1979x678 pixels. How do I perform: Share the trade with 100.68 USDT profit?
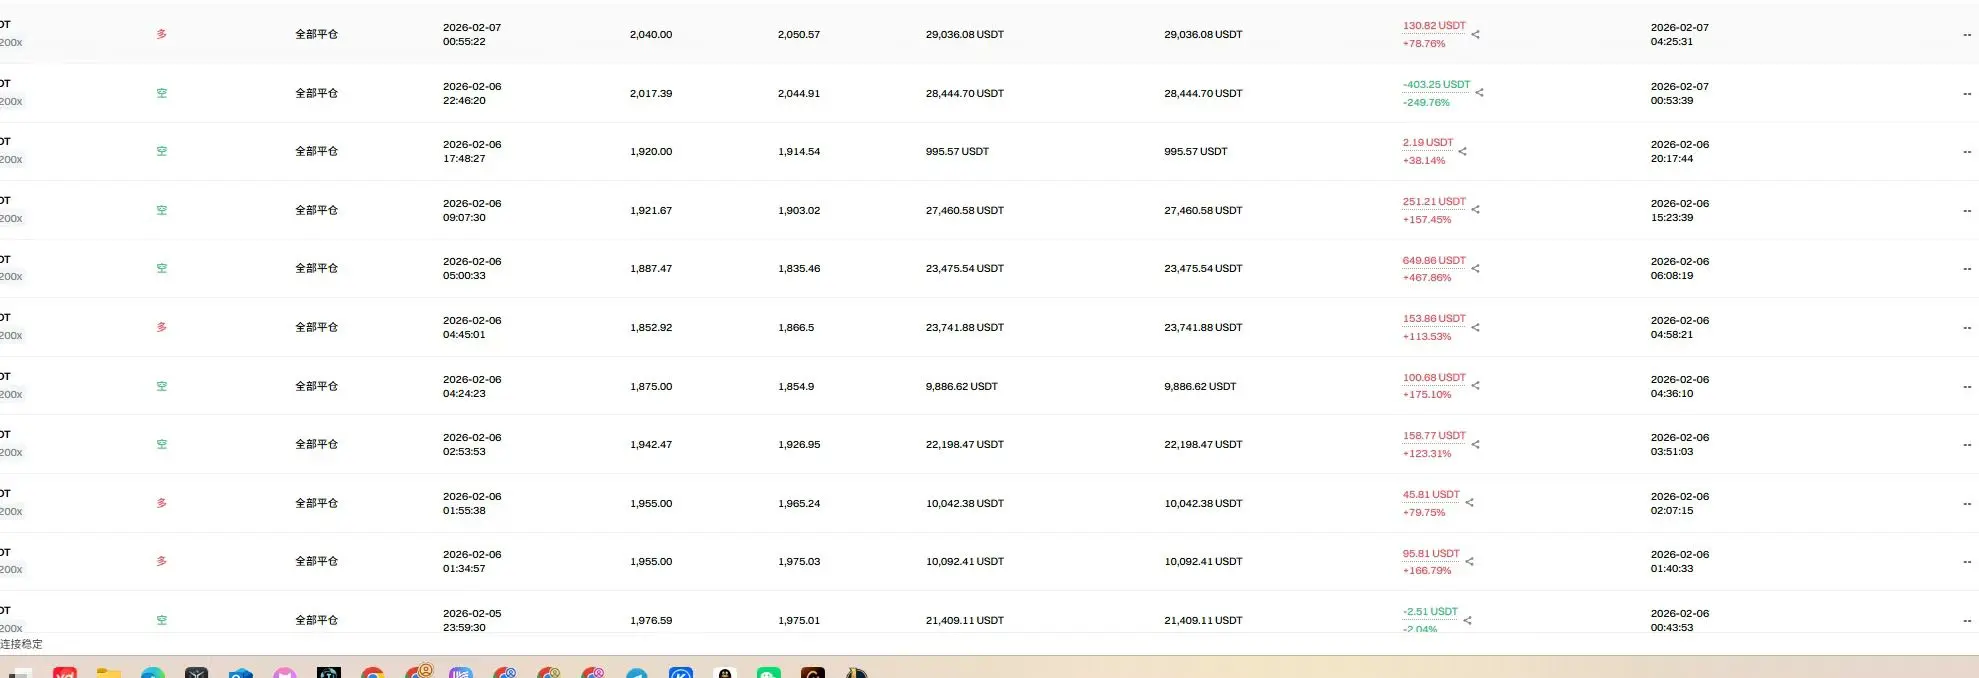[x=1475, y=386]
